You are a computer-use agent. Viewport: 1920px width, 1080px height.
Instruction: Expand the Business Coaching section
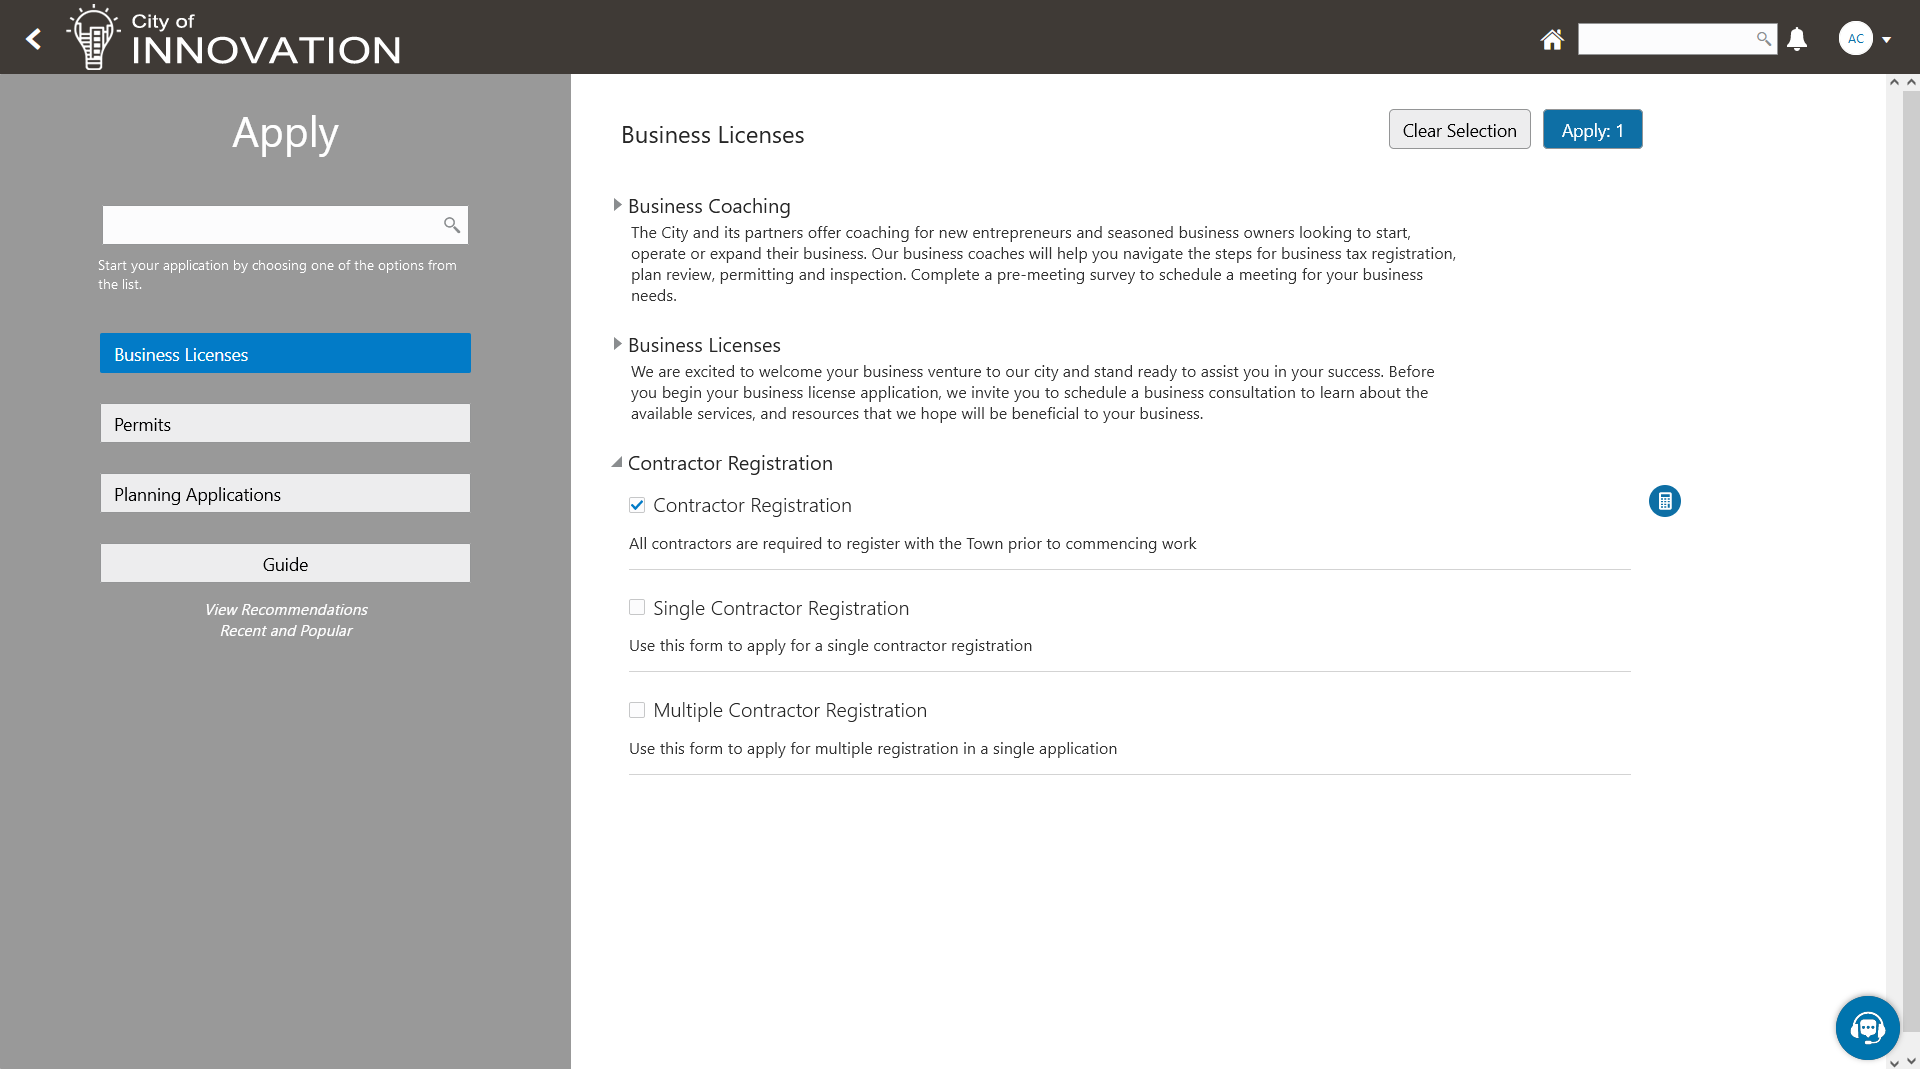tap(616, 206)
